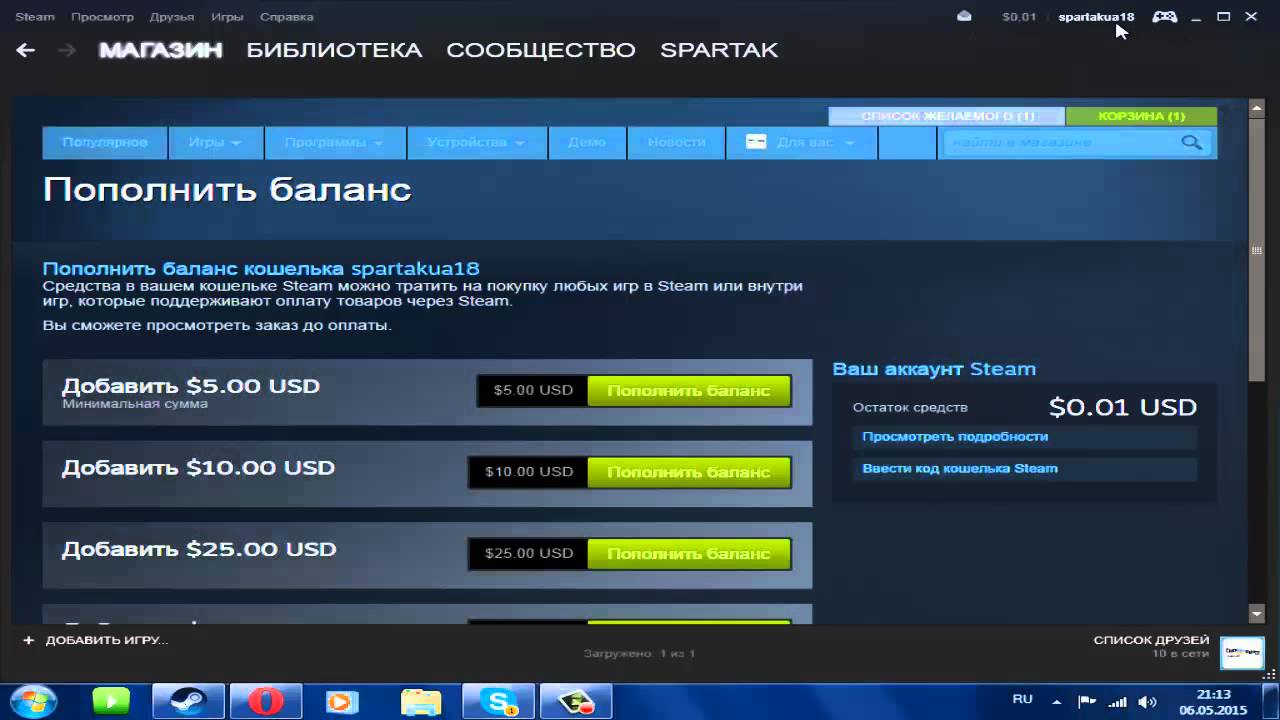Launch Opera browser from taskbar
1280x720 pixels.
pos(265,701)
